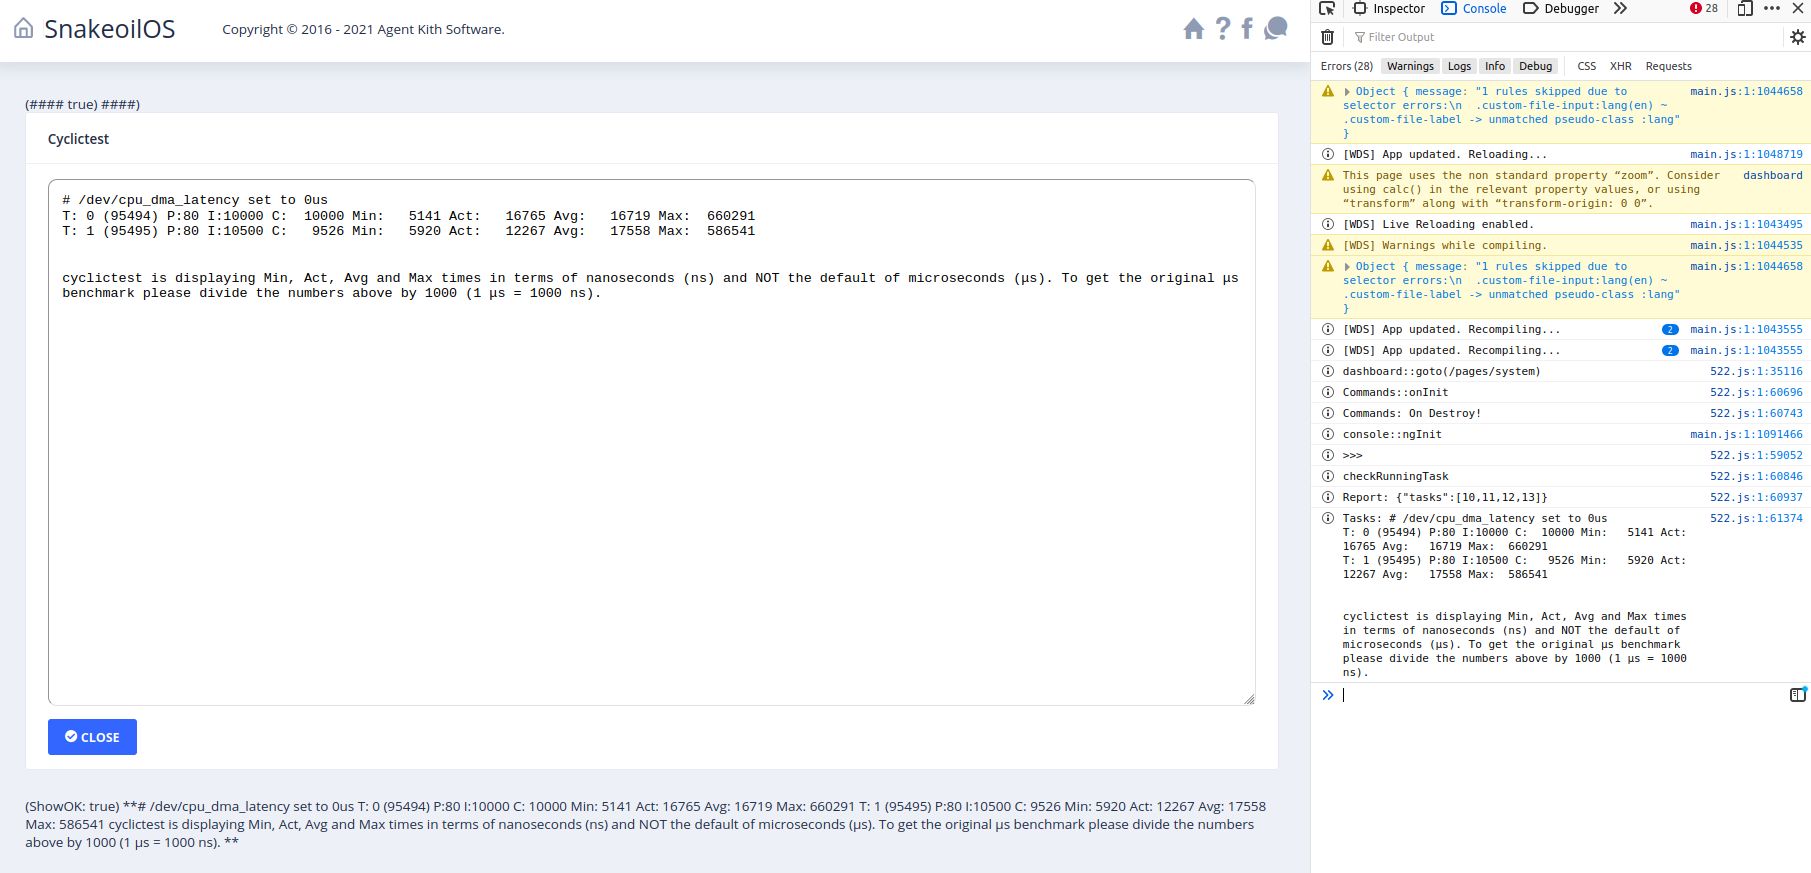Click the SnakeoilOS title text
This screenshot has width=1811, height=873.
[x=109, y=29]
